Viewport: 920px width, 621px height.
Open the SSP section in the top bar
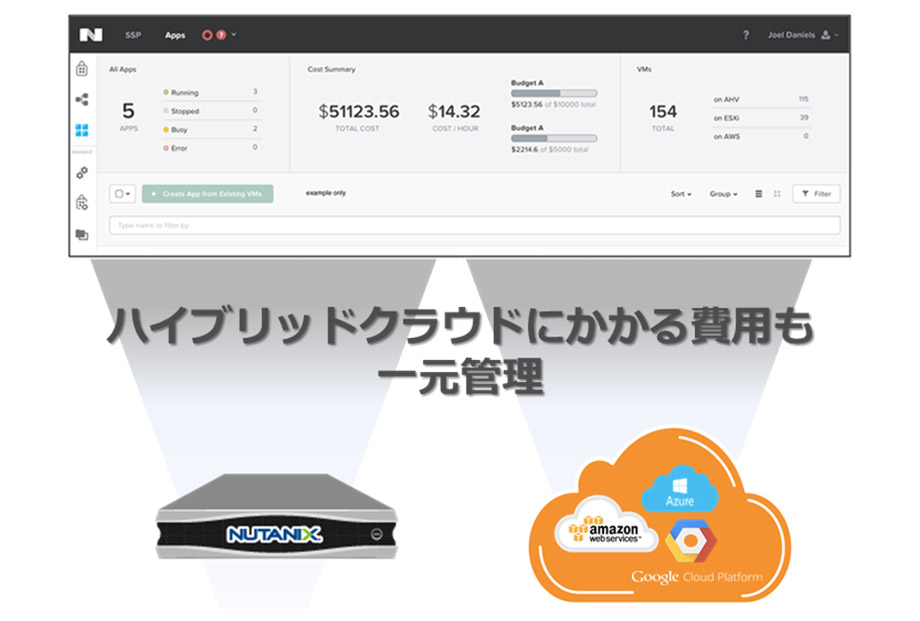pyautogui.click(x=134, y=33)
